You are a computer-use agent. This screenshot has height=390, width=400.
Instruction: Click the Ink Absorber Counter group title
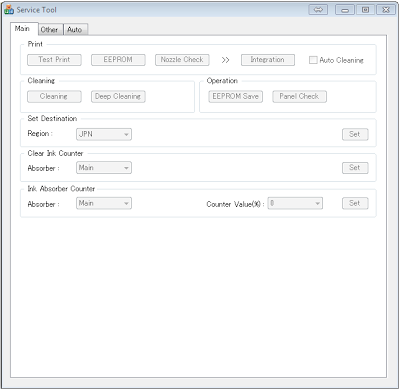[x=61, y=189]
